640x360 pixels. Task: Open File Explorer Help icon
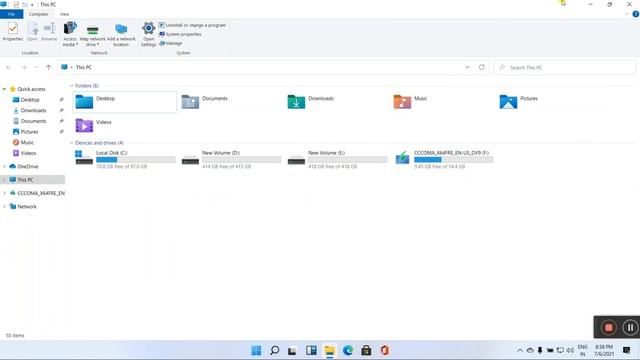point(636,14)
